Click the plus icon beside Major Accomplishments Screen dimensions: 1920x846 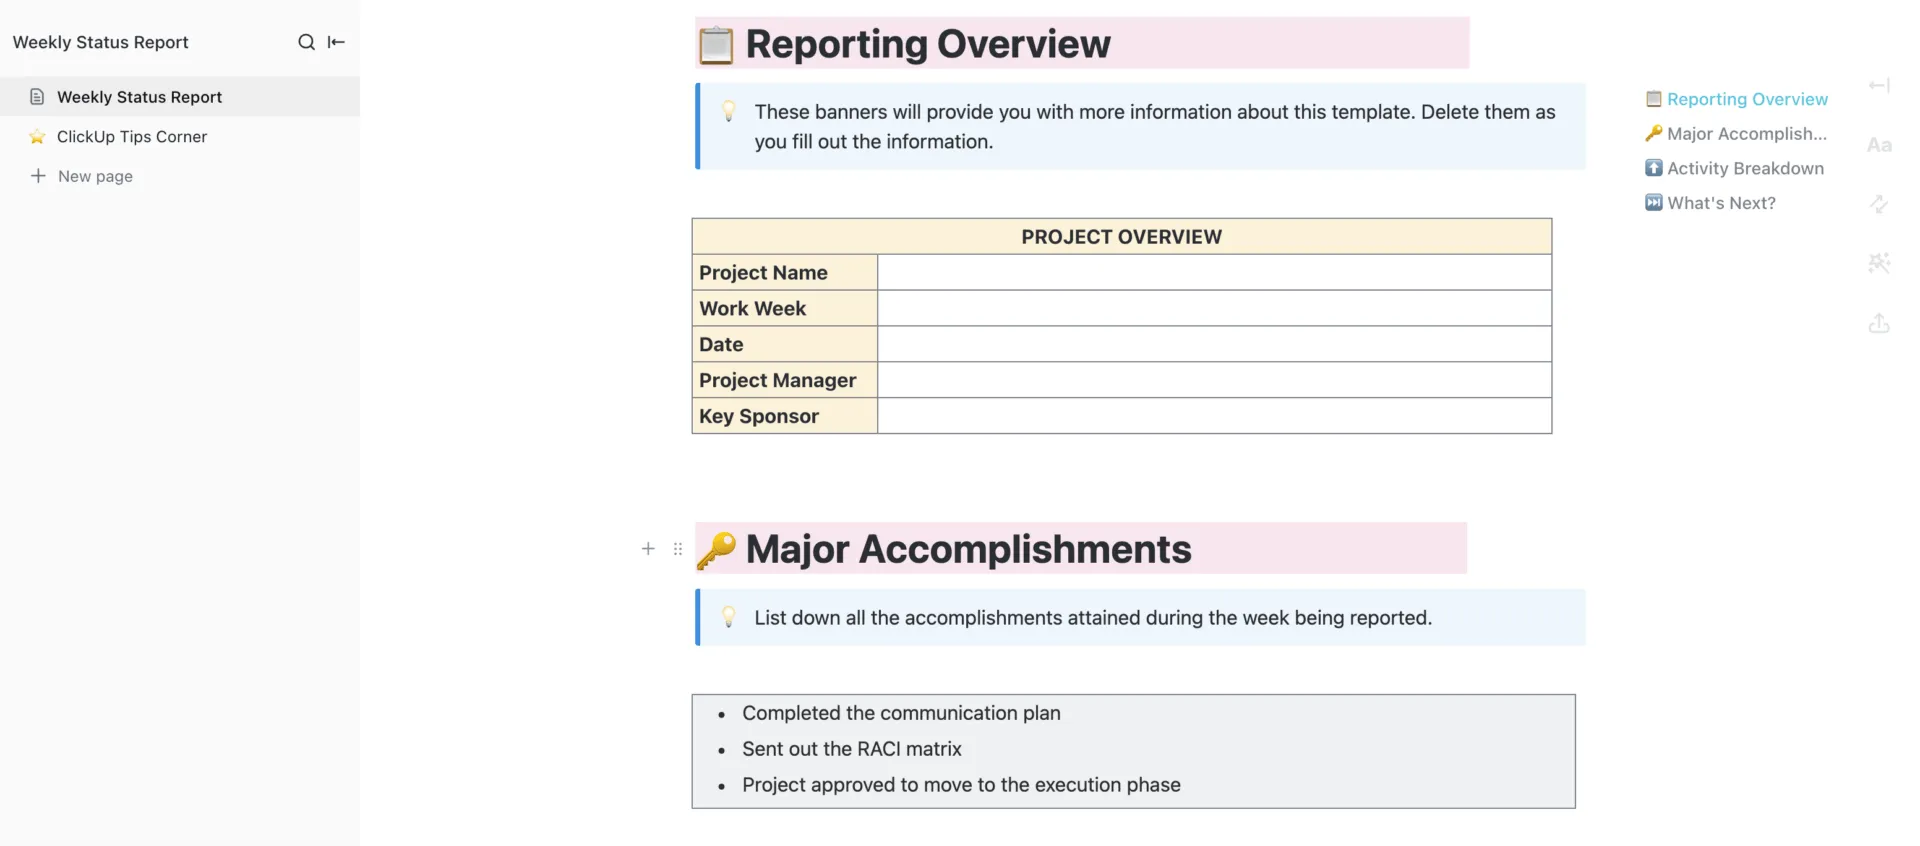pyautogui.click(x=648, y=548)
